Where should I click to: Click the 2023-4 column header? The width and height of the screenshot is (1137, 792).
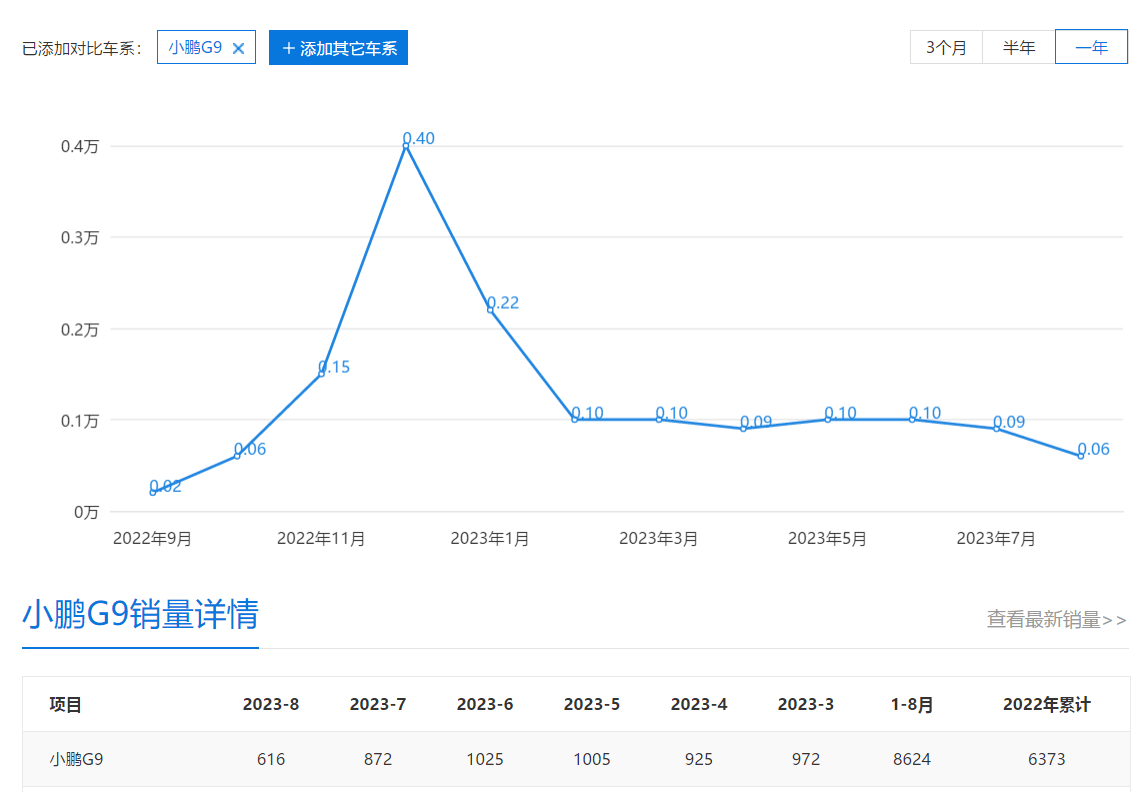pyautogui.click(x=699, y=704)
